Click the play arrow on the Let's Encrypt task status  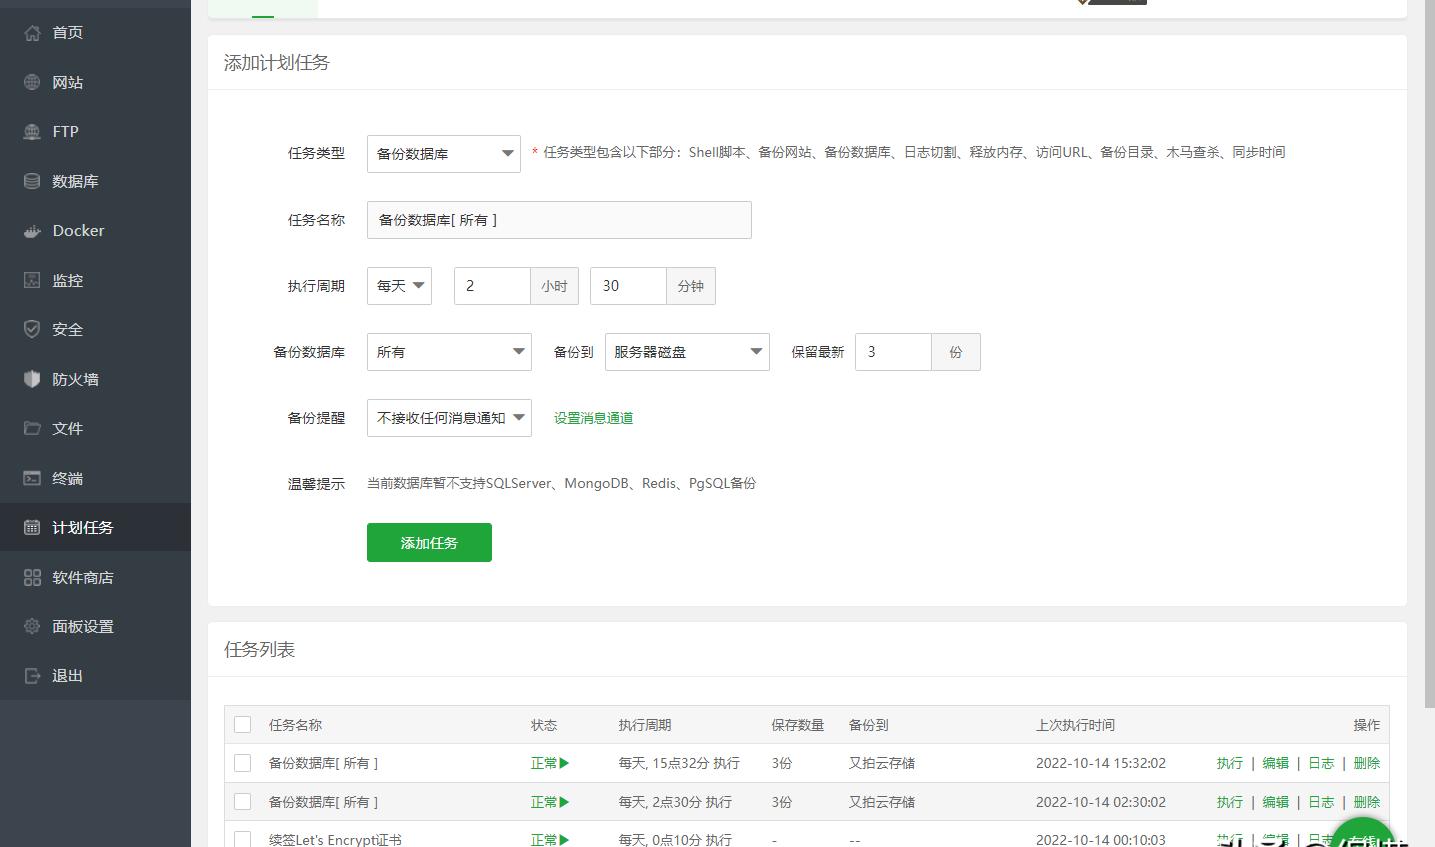coord(564,840)
